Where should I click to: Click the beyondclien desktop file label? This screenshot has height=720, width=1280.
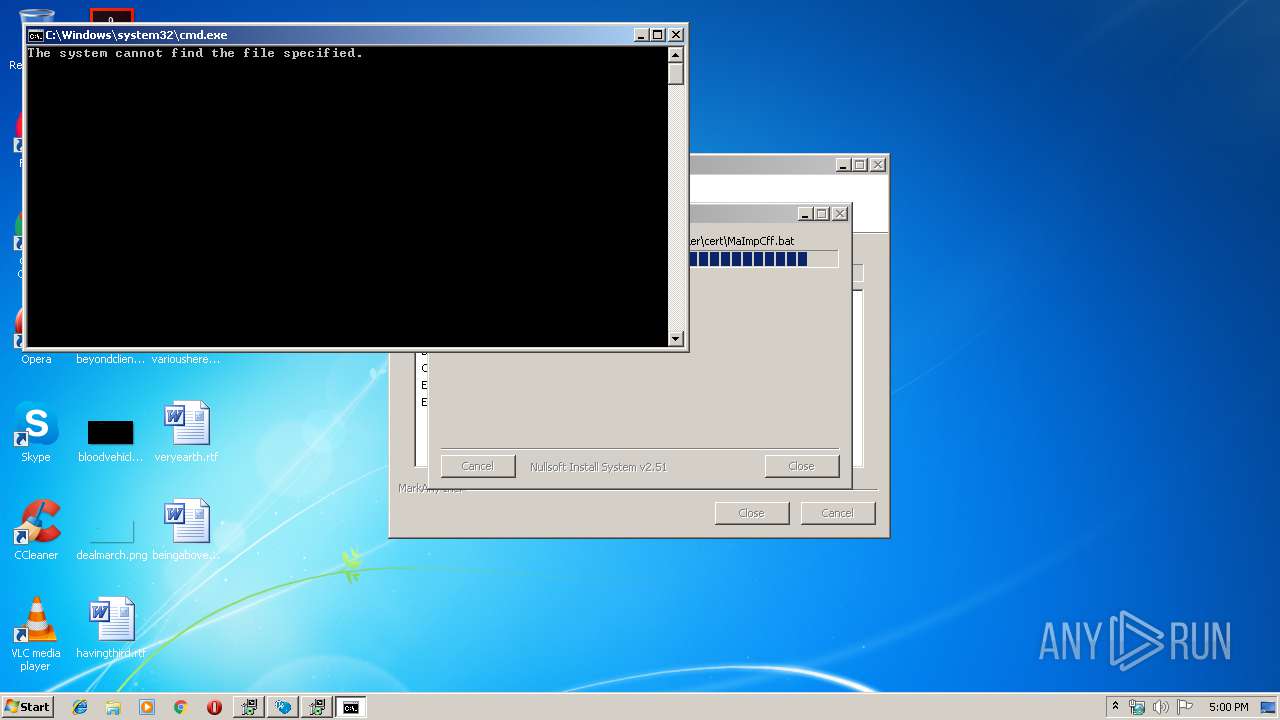coord(110,359)
